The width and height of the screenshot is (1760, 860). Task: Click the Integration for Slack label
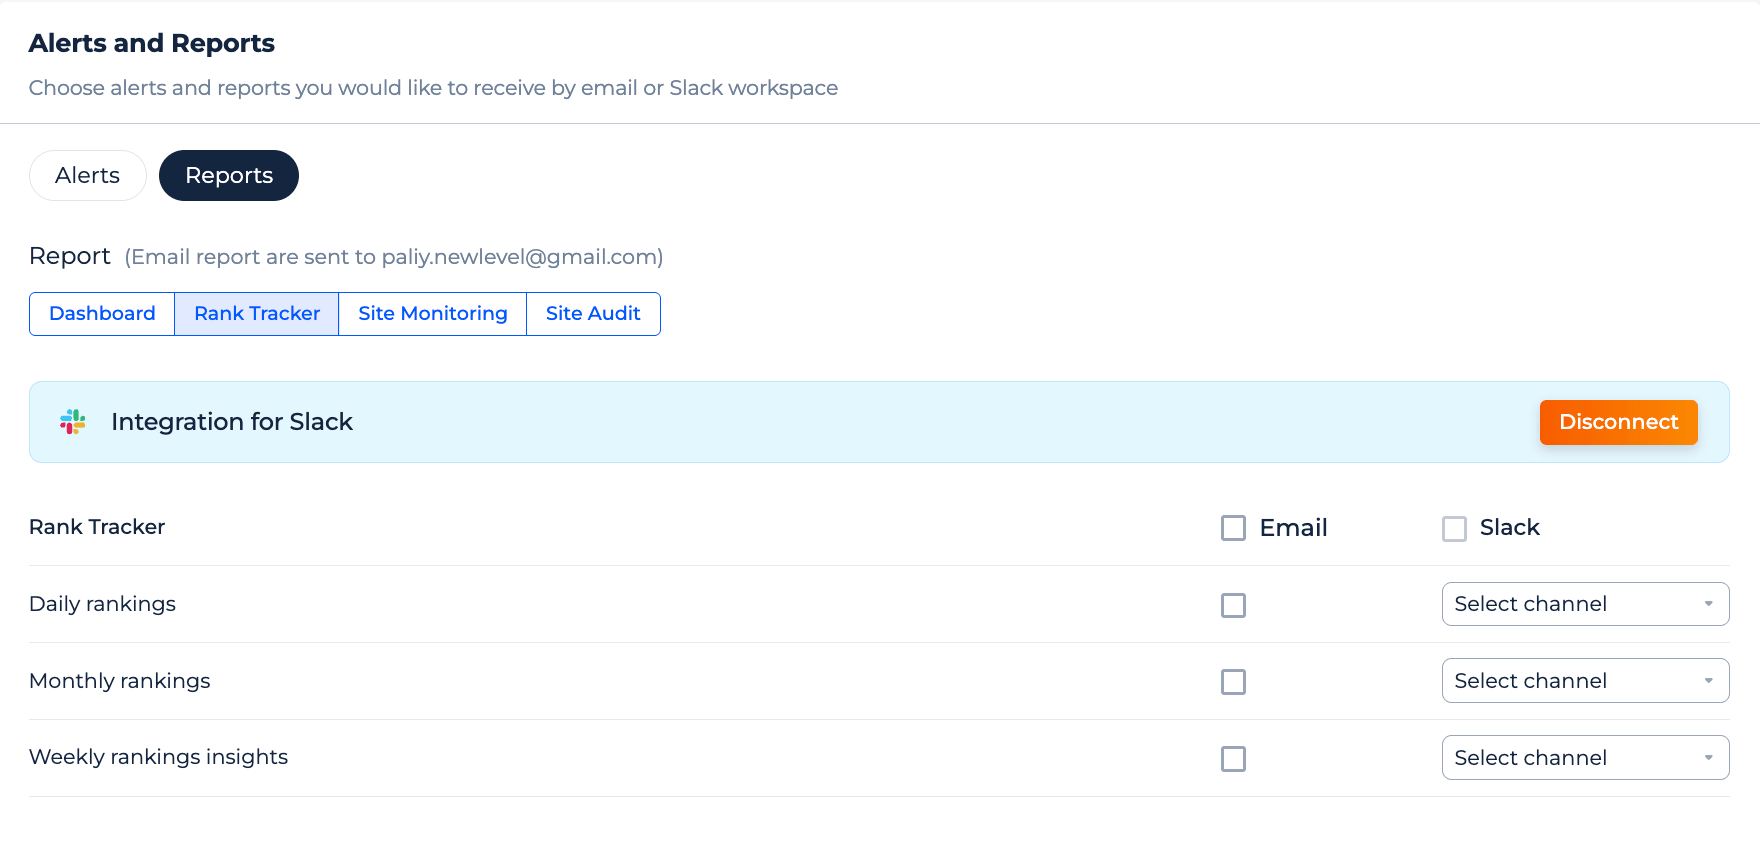(x=232, y=422)
